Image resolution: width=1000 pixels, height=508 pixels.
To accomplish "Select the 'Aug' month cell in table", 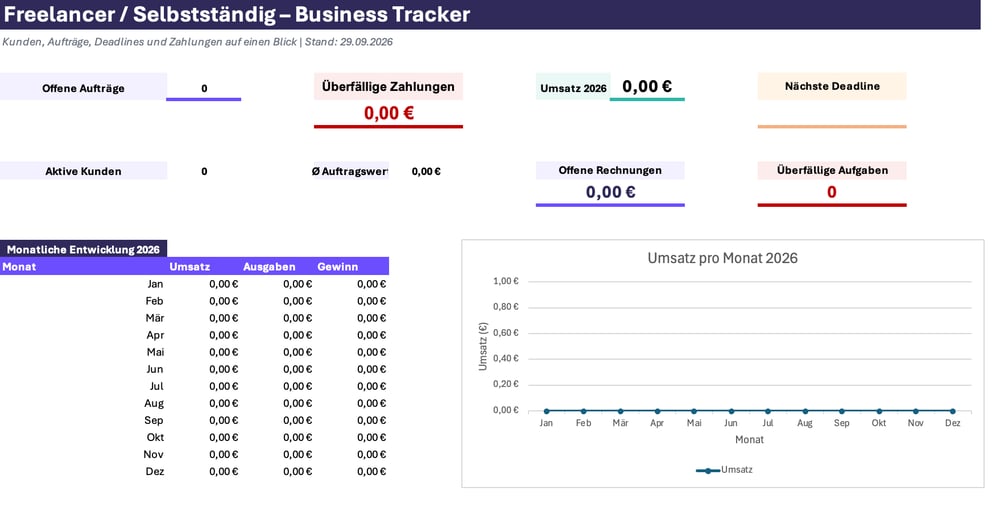I will [84, 403].
